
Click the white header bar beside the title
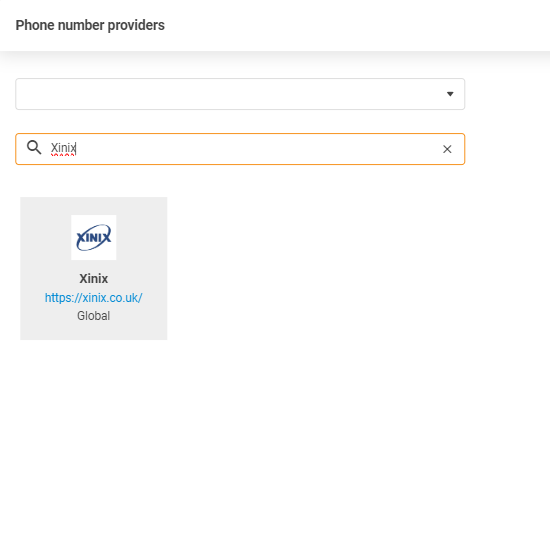(x=351, y=25)
